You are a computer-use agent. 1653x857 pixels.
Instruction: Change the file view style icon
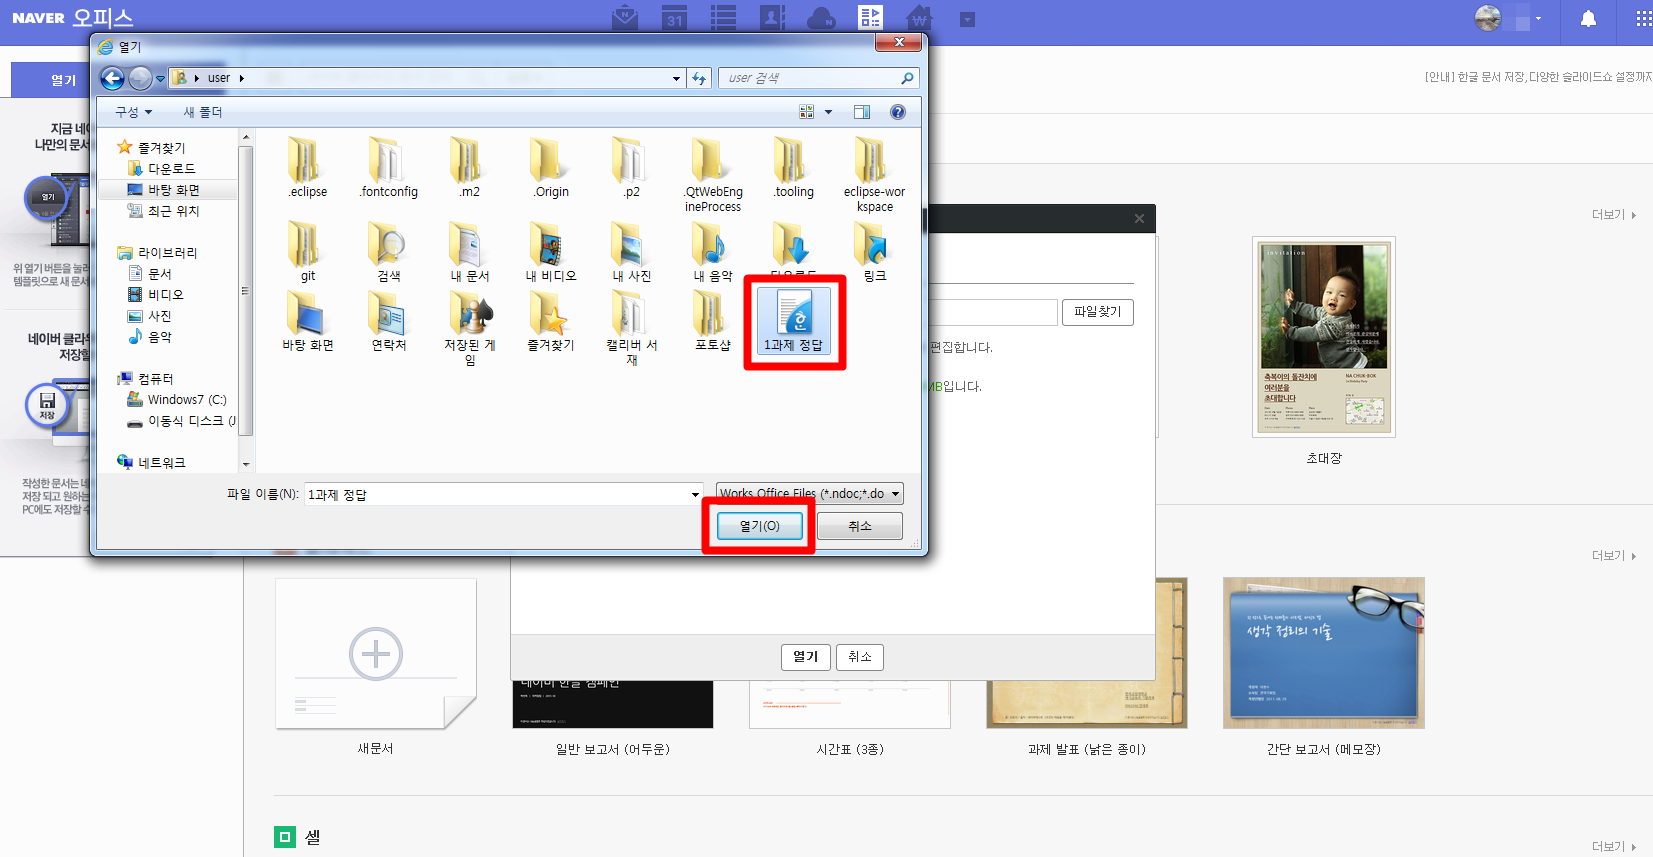coord(807,112)
